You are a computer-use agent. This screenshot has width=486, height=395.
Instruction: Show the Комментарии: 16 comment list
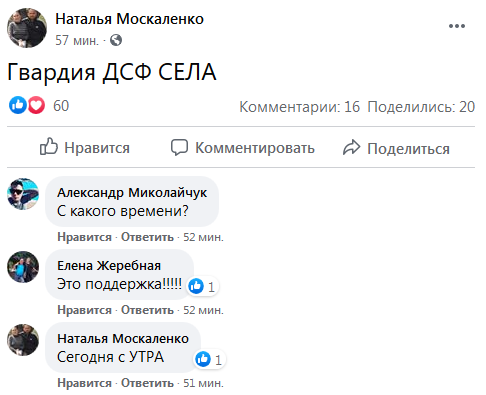pyautogui.click(x=300, y=107)
